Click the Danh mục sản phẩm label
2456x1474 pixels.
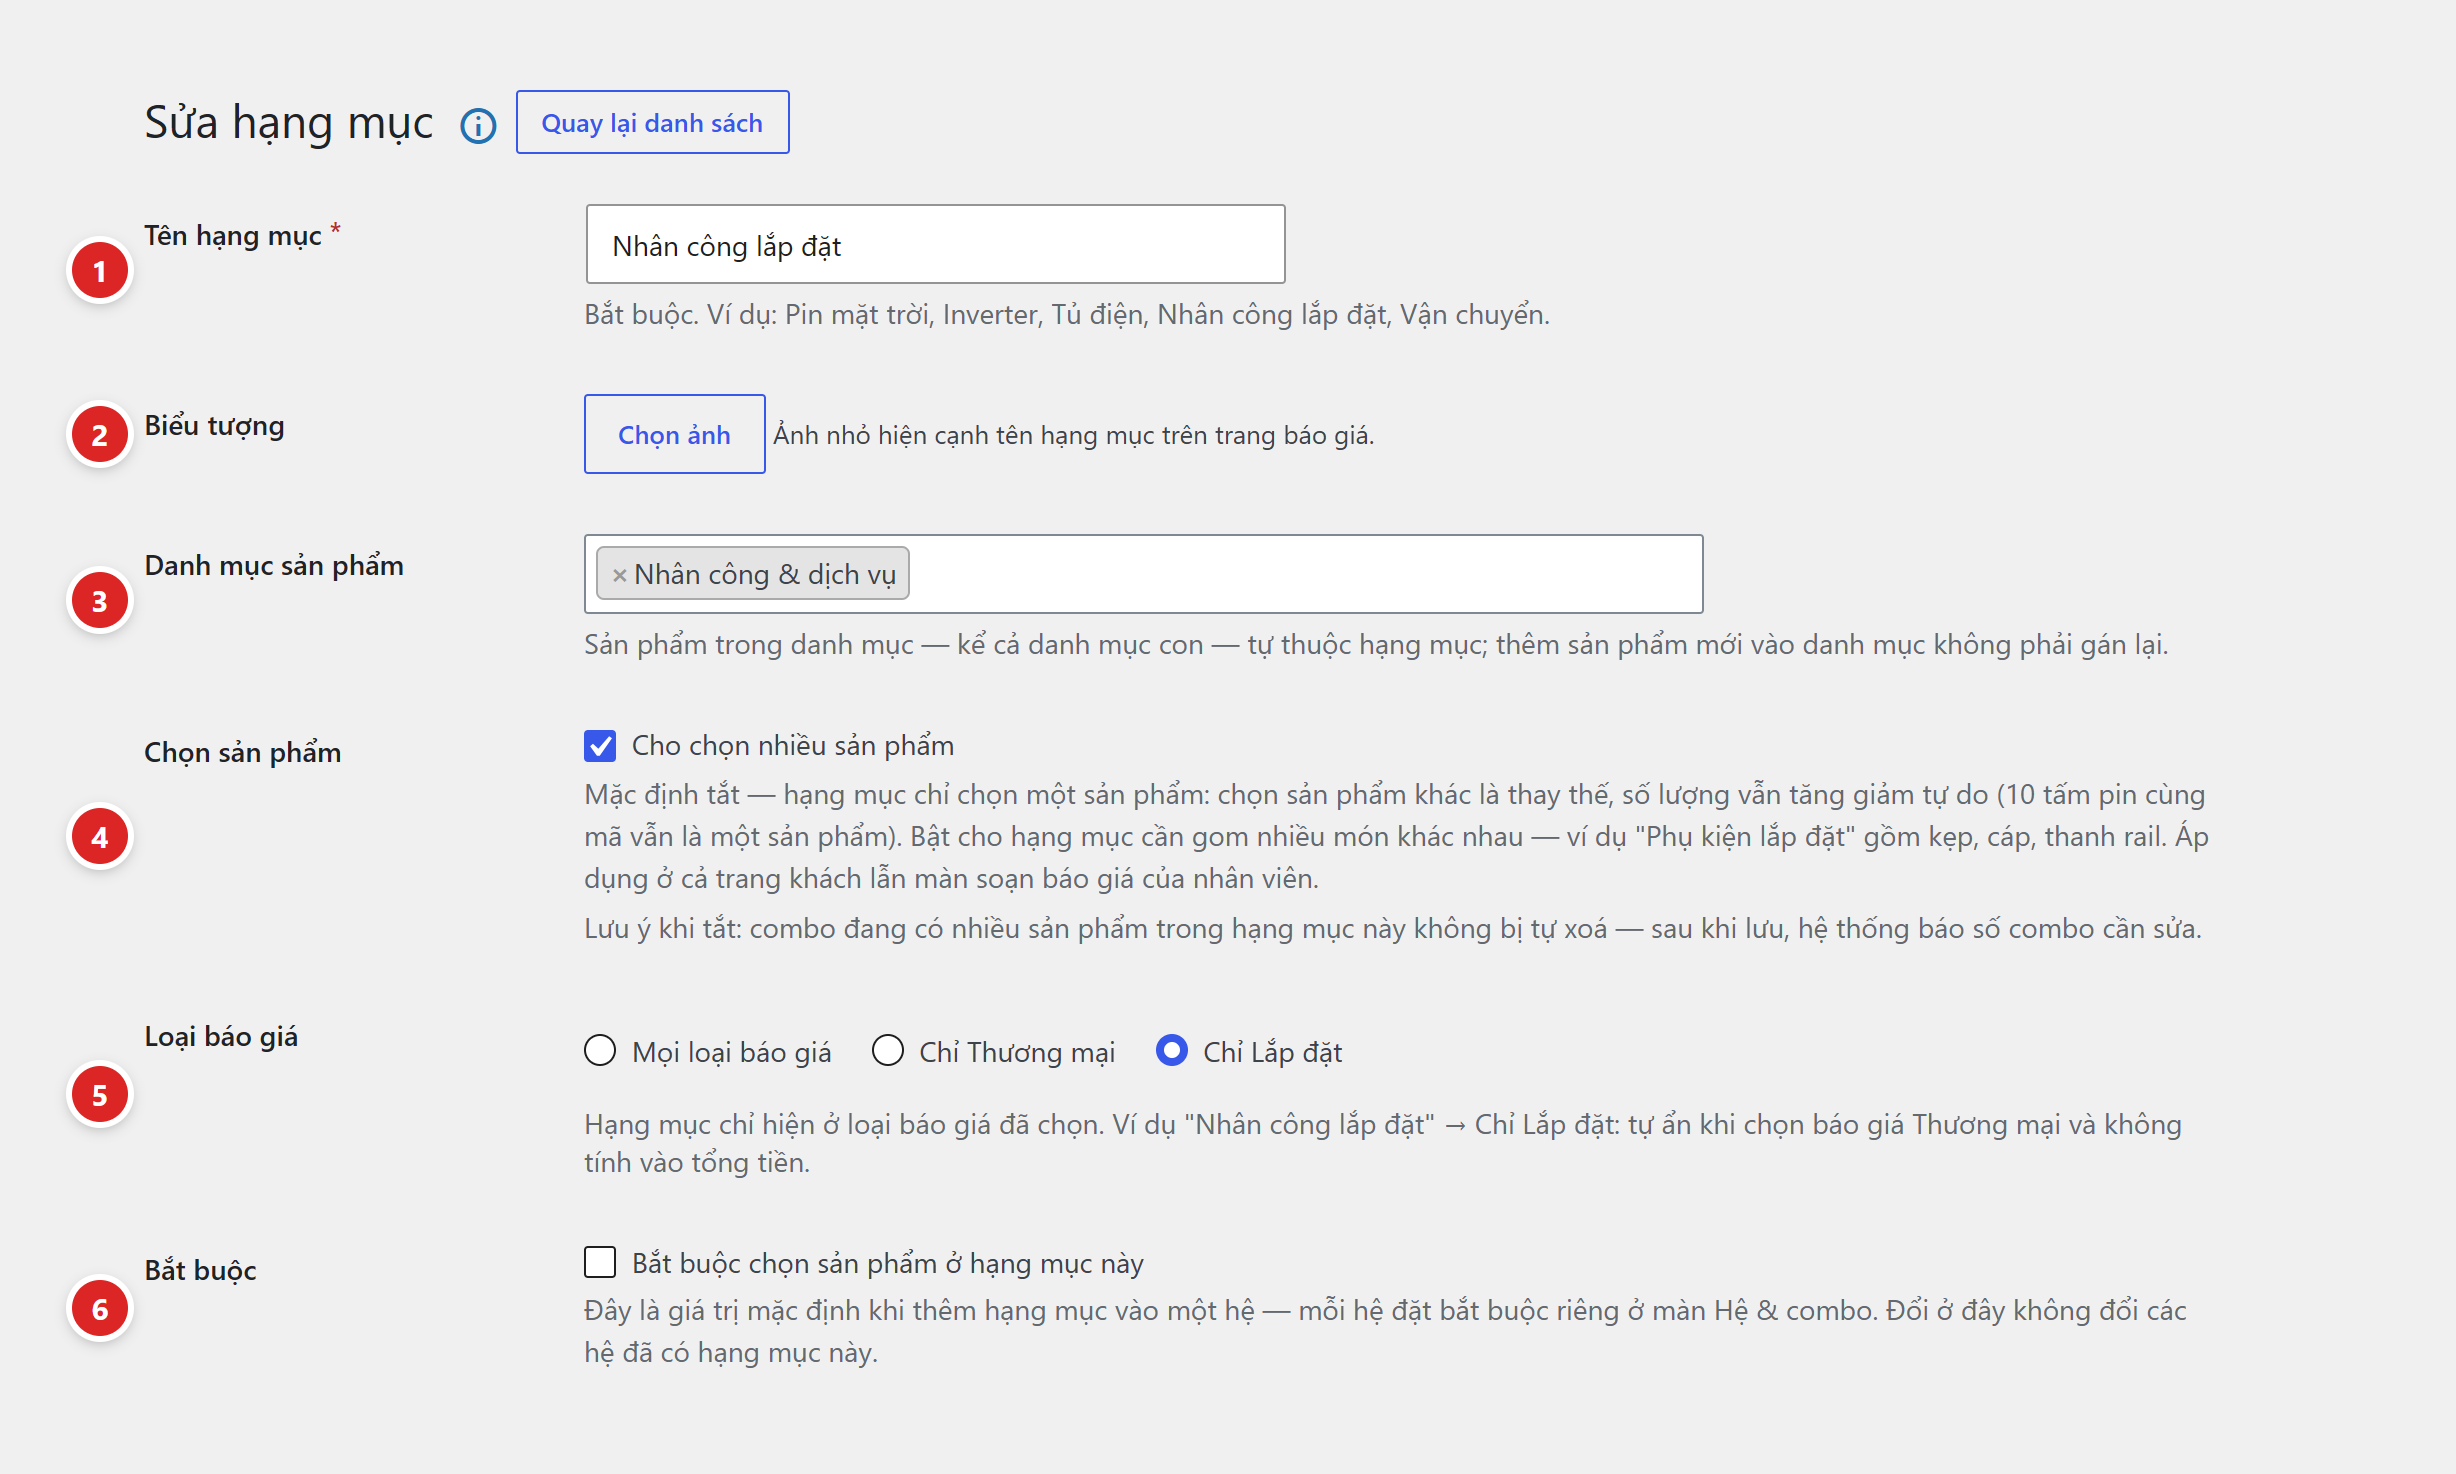(x=274, y=566)
